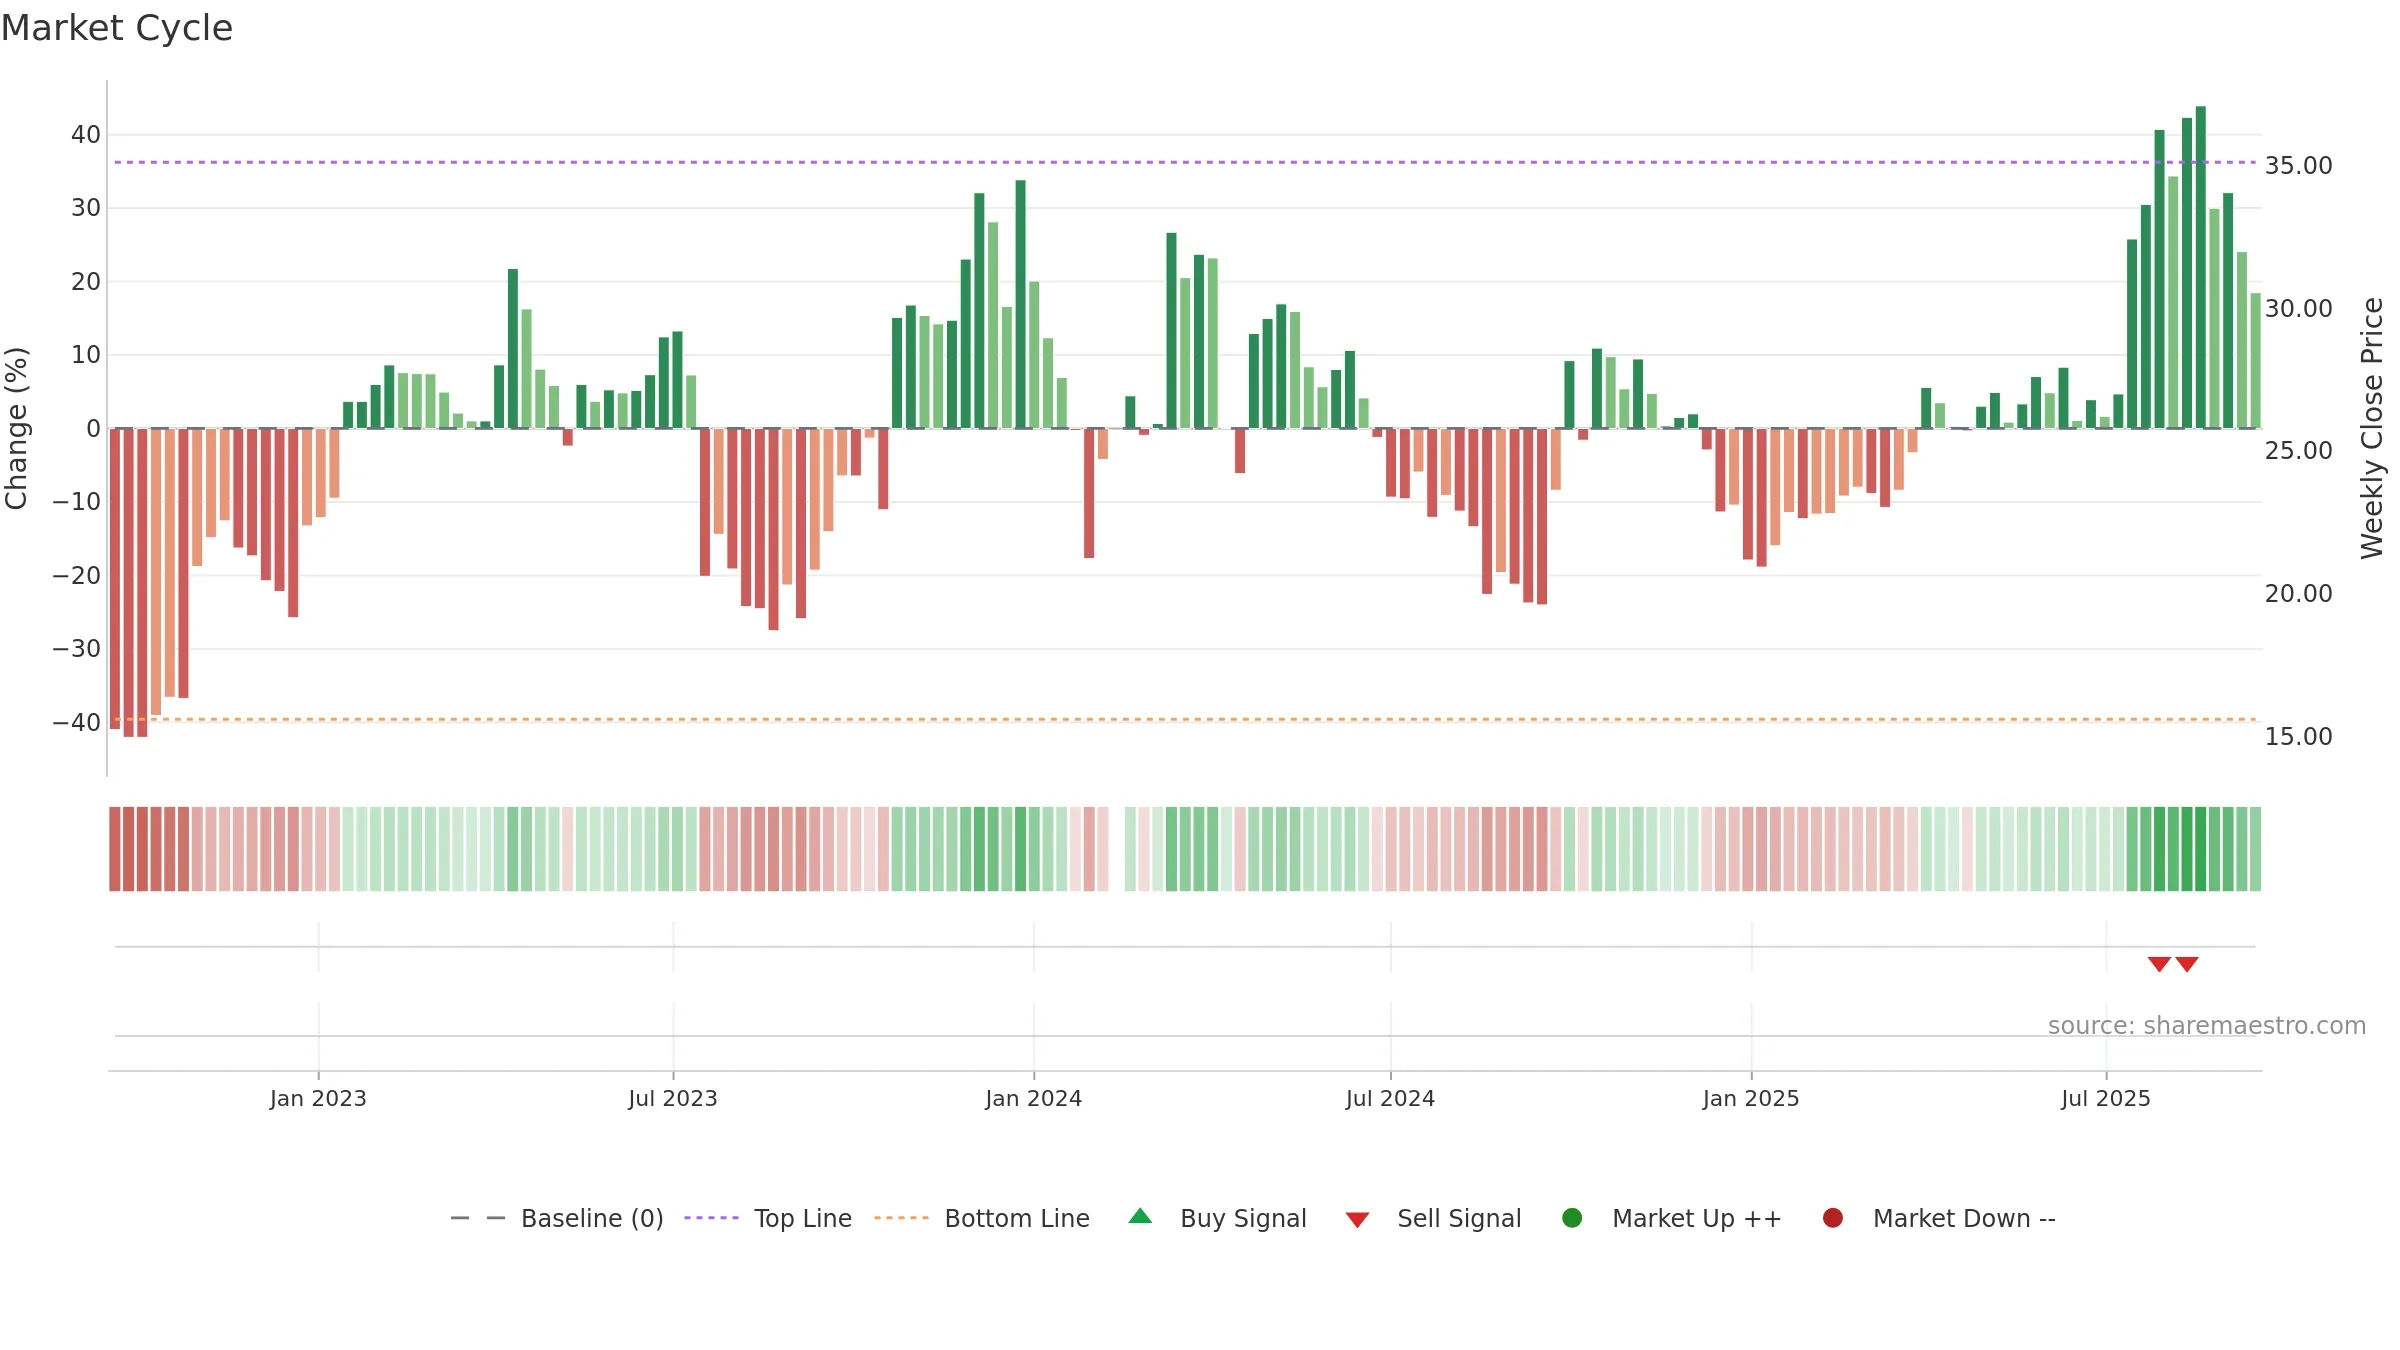The height and width of the screenshot is (1350, 2400).
Task: Click the −20 tick on Change axis
Action: pos(76,576)
